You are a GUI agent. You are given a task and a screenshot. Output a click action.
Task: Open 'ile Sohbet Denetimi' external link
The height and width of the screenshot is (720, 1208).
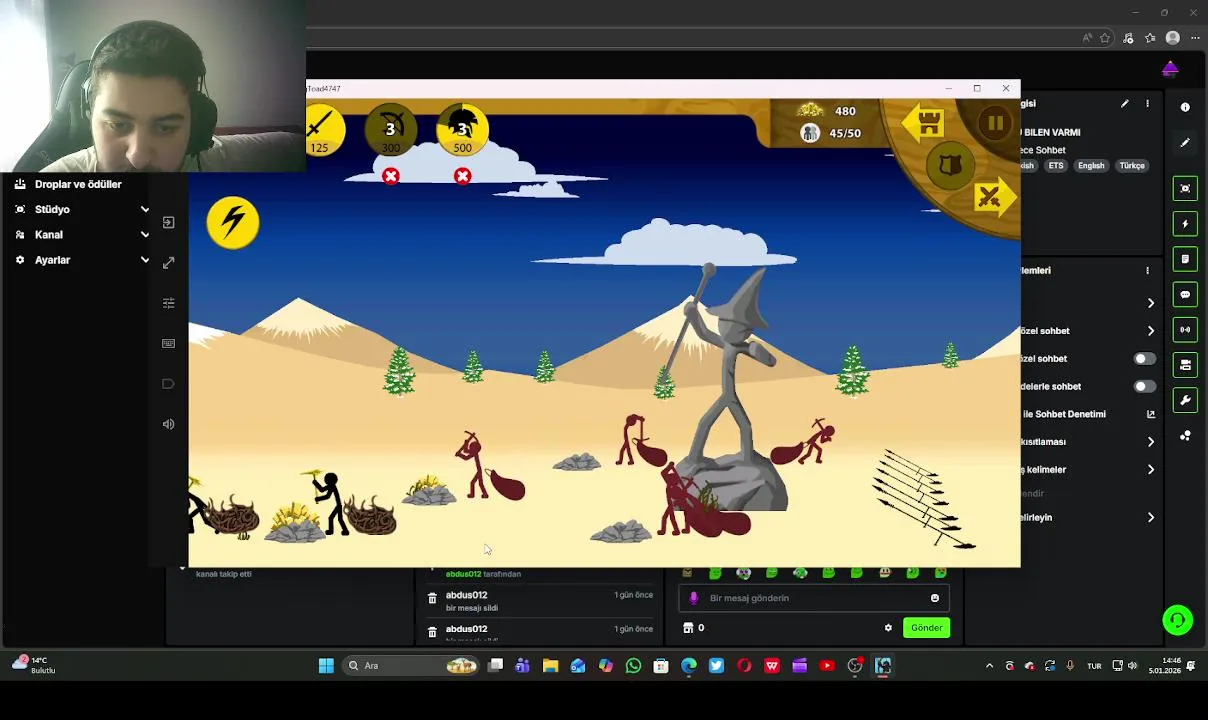click(x=1150, y=414)
